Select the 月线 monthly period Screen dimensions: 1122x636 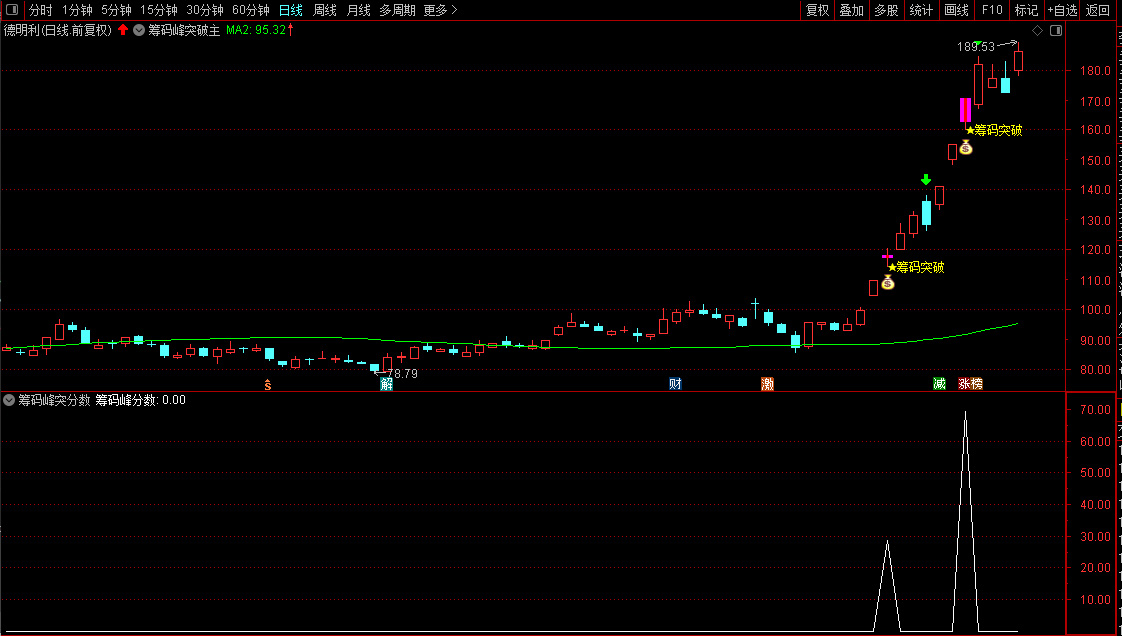358,10
